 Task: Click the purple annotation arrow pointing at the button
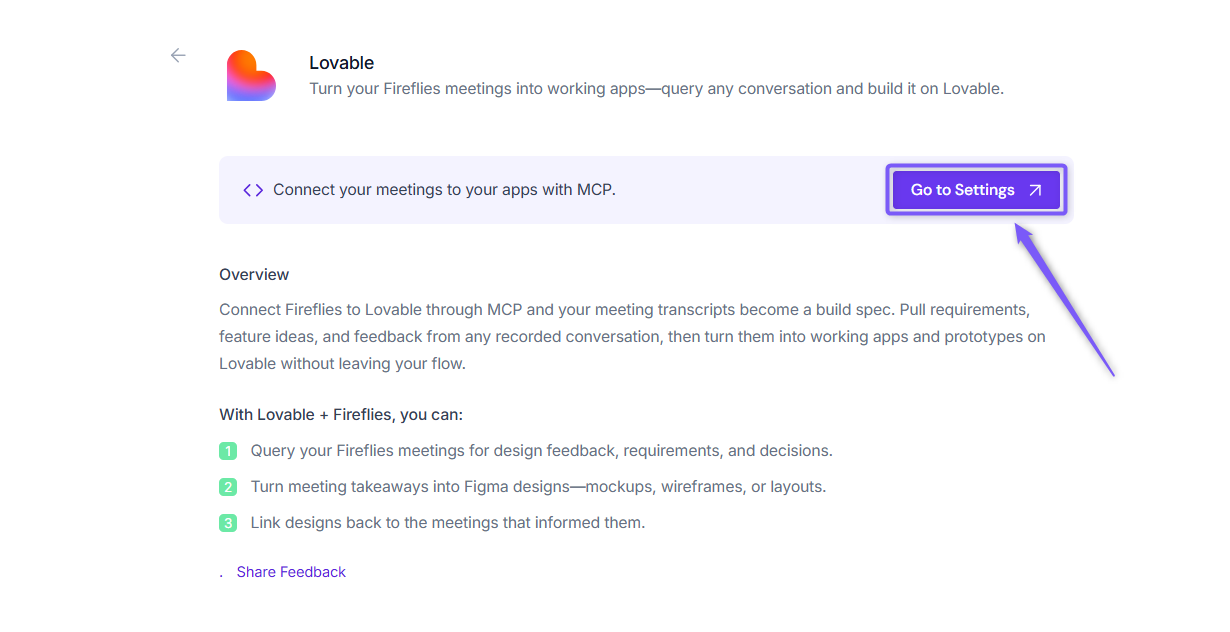tap(1064, 299)
